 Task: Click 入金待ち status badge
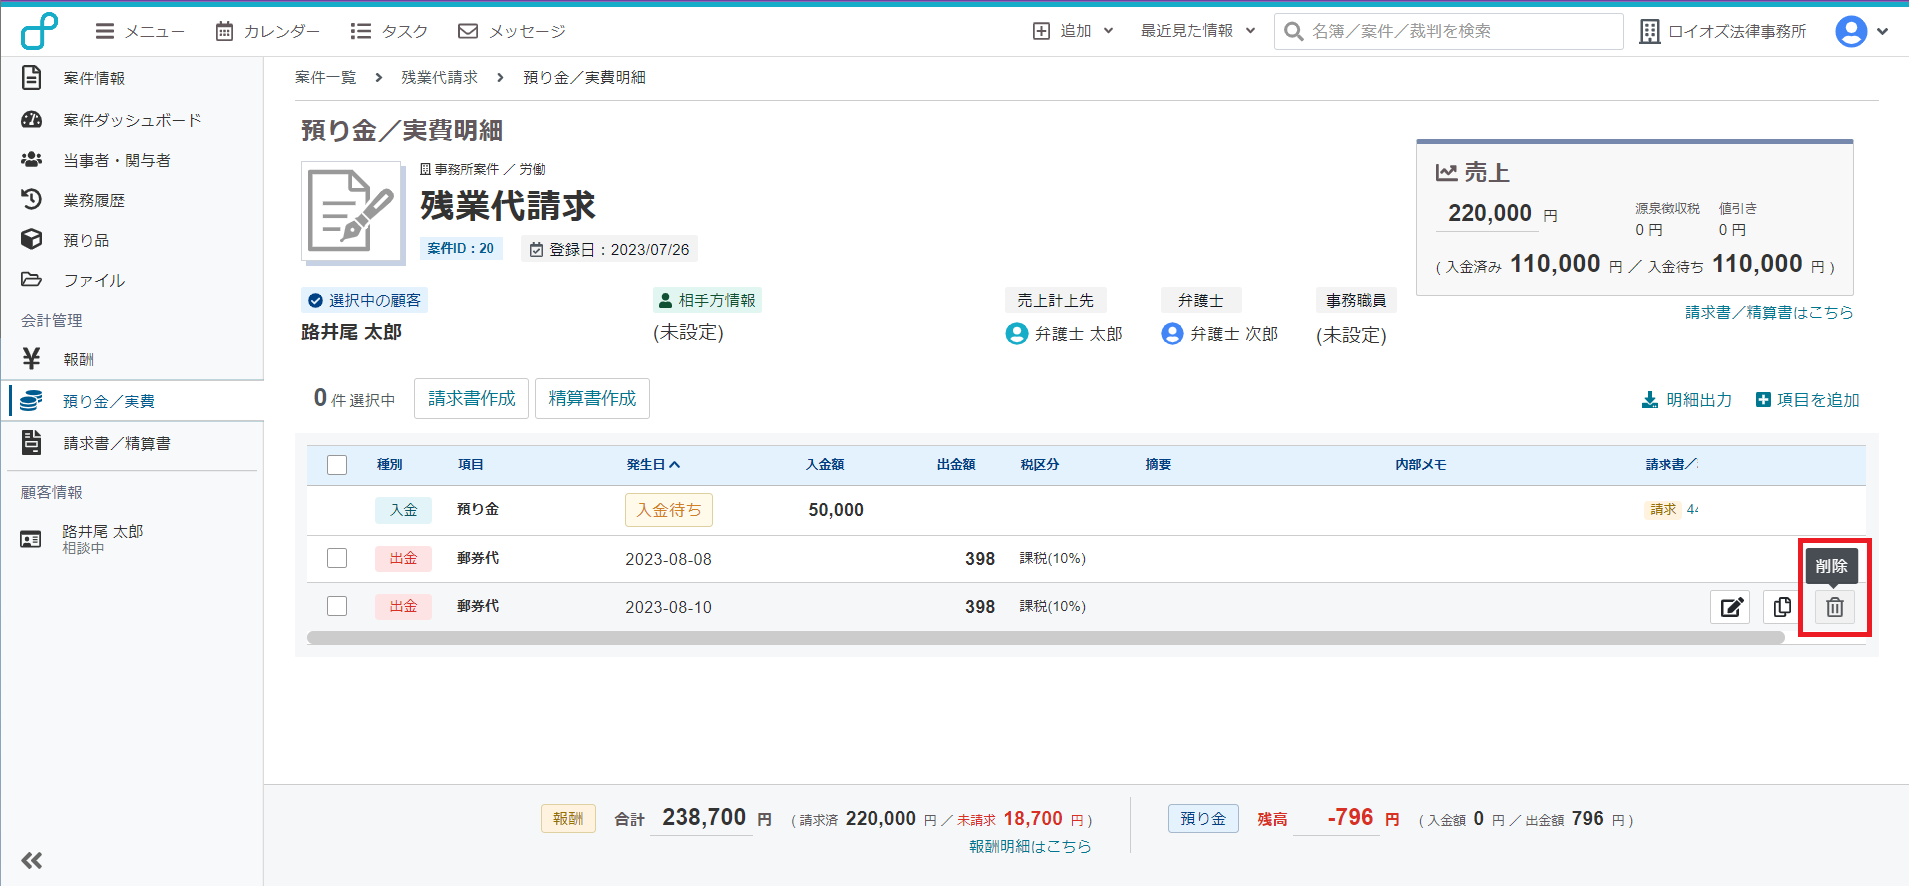(669, 510)
